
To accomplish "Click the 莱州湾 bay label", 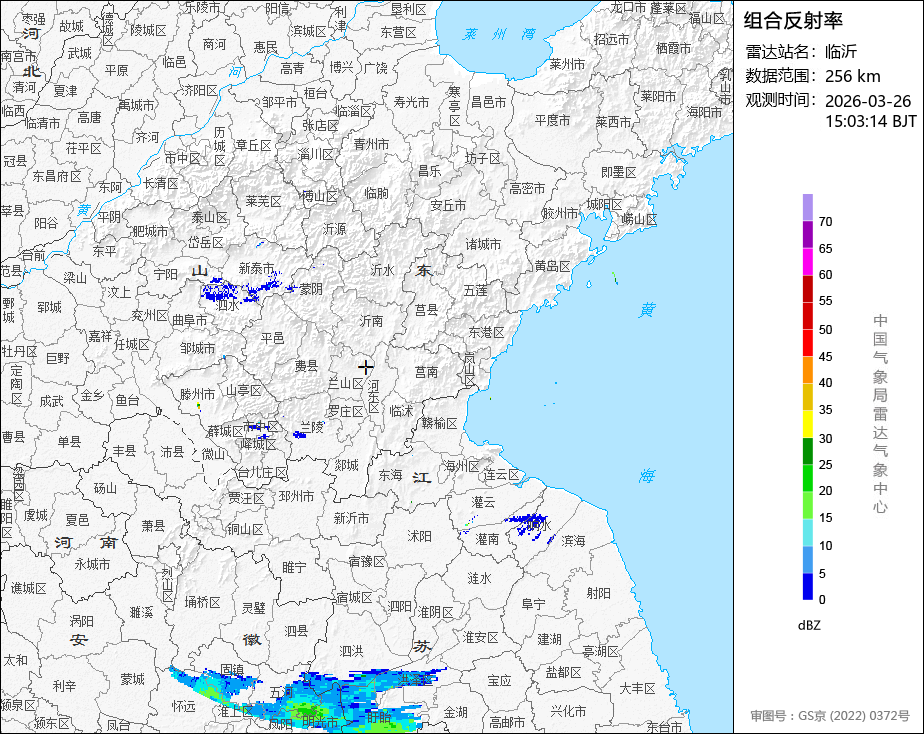I will 499,35.
